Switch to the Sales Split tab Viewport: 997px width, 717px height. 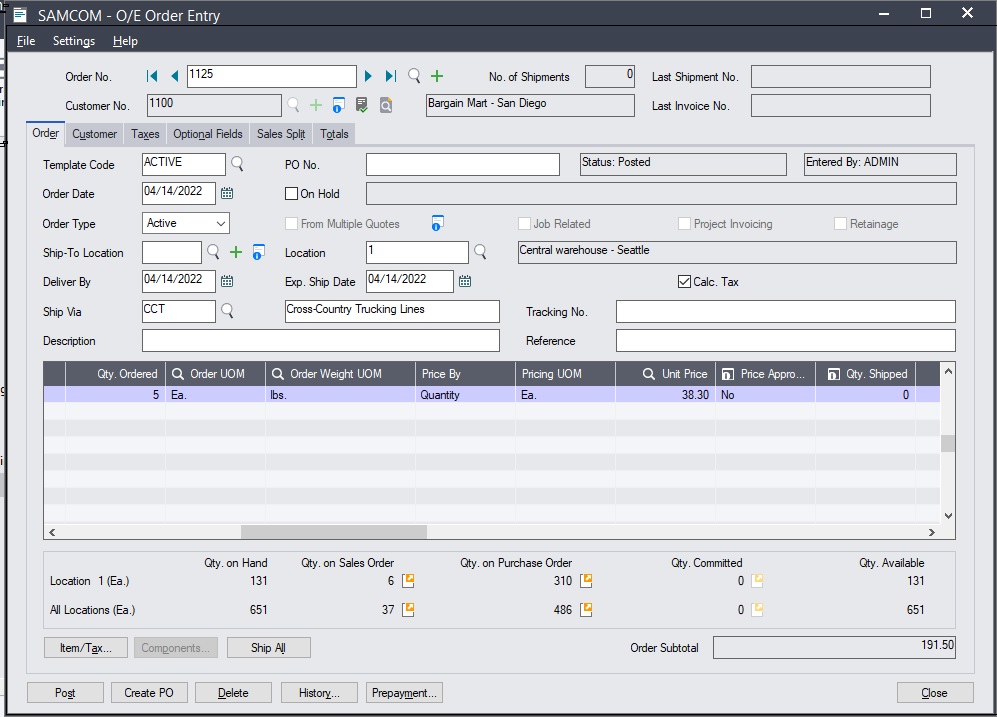coord(281,134)
